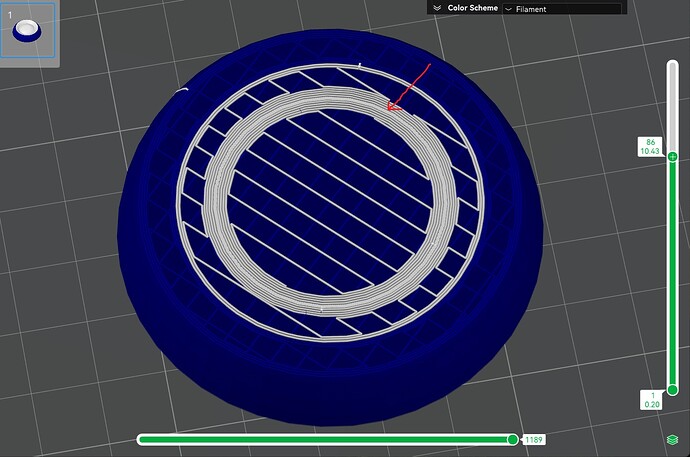The height and width of the screenshot is (457, 690).
Task: Open the Filament color scheme dropdown
Action: [562, 9]
